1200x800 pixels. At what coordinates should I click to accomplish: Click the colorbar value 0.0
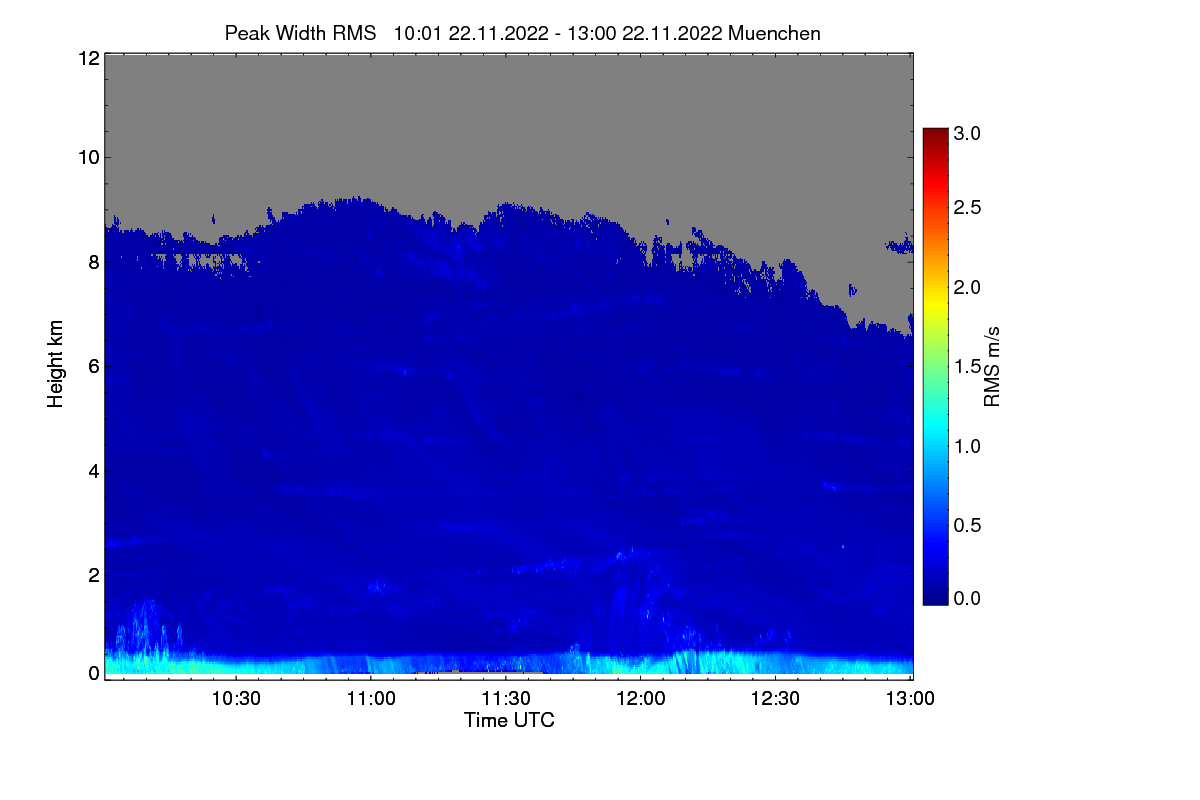966,598
